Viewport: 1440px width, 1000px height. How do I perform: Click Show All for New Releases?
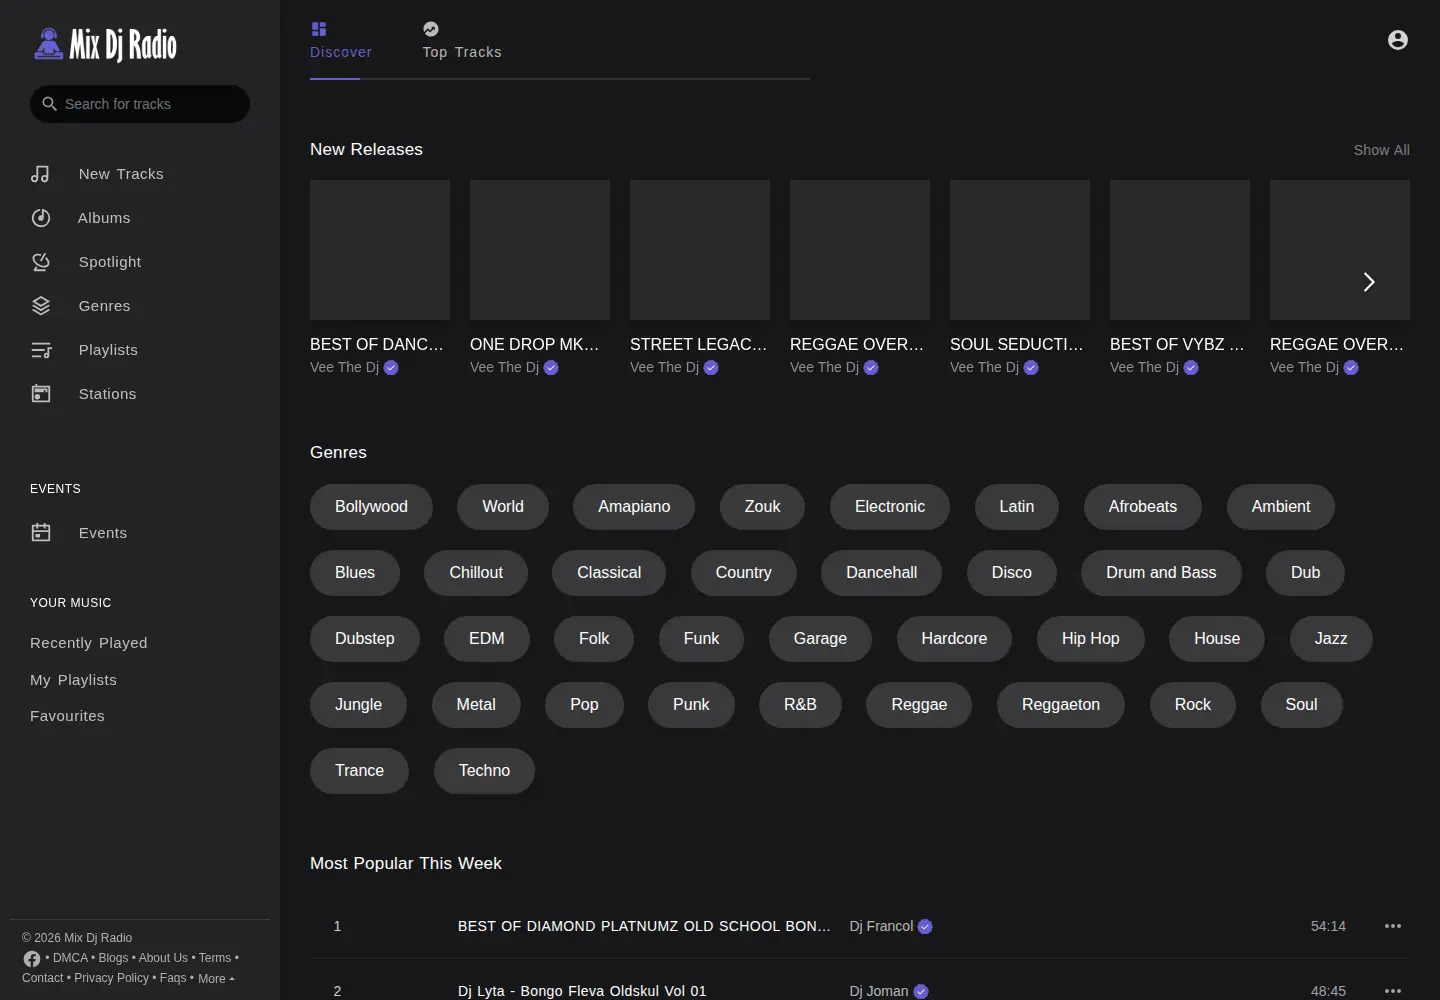[x=1381, y=150]
